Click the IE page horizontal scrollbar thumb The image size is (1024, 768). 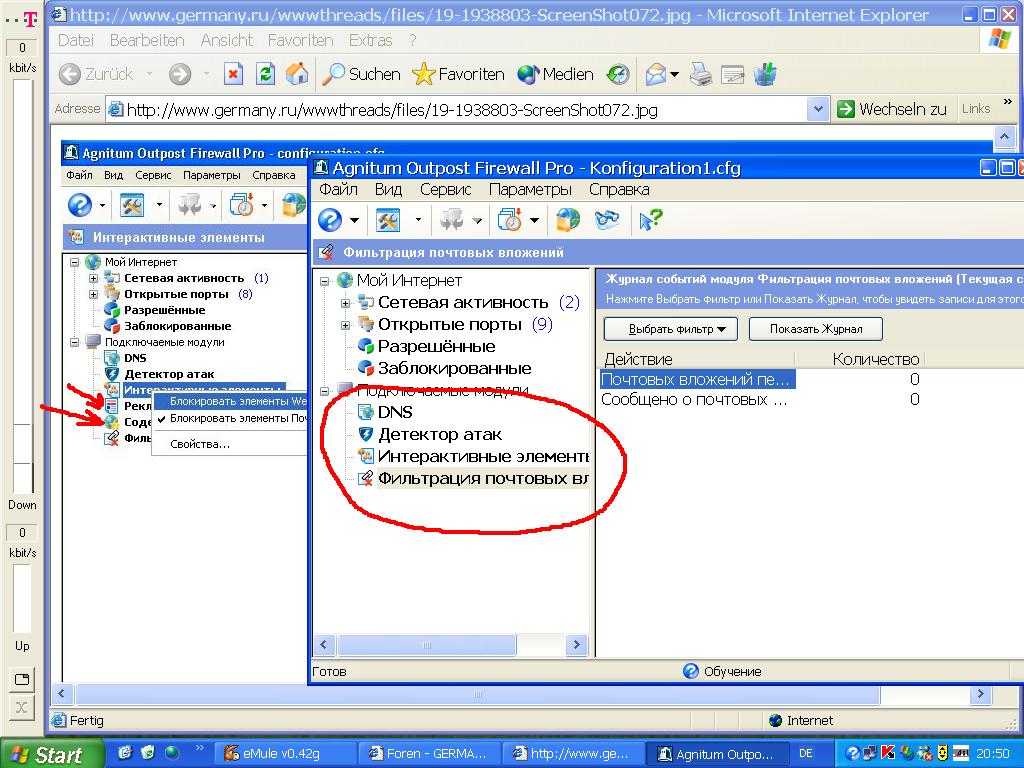(x=477, y=694)
